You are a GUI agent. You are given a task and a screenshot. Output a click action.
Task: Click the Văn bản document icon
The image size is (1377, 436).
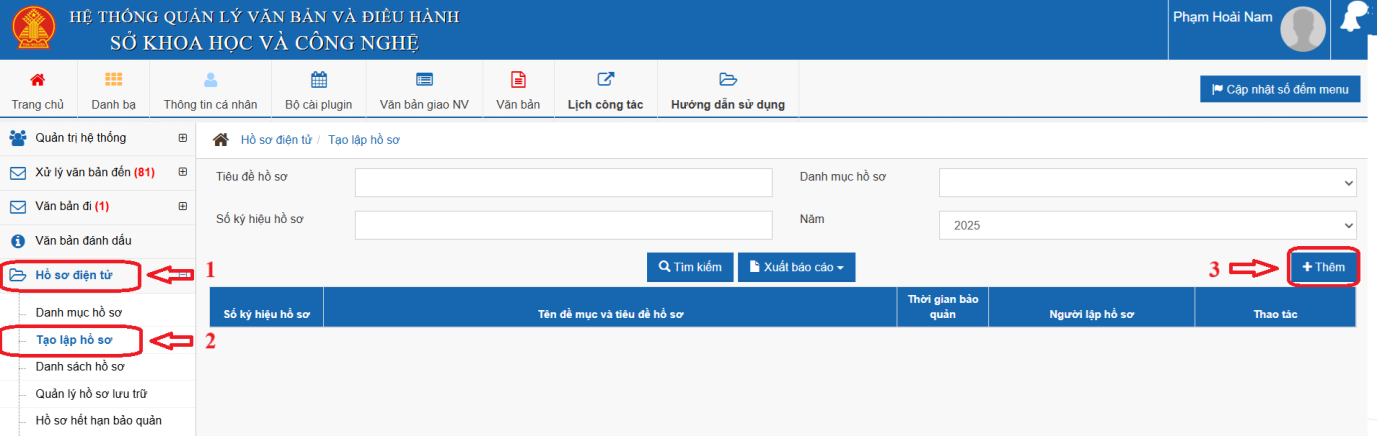point(518,80)
